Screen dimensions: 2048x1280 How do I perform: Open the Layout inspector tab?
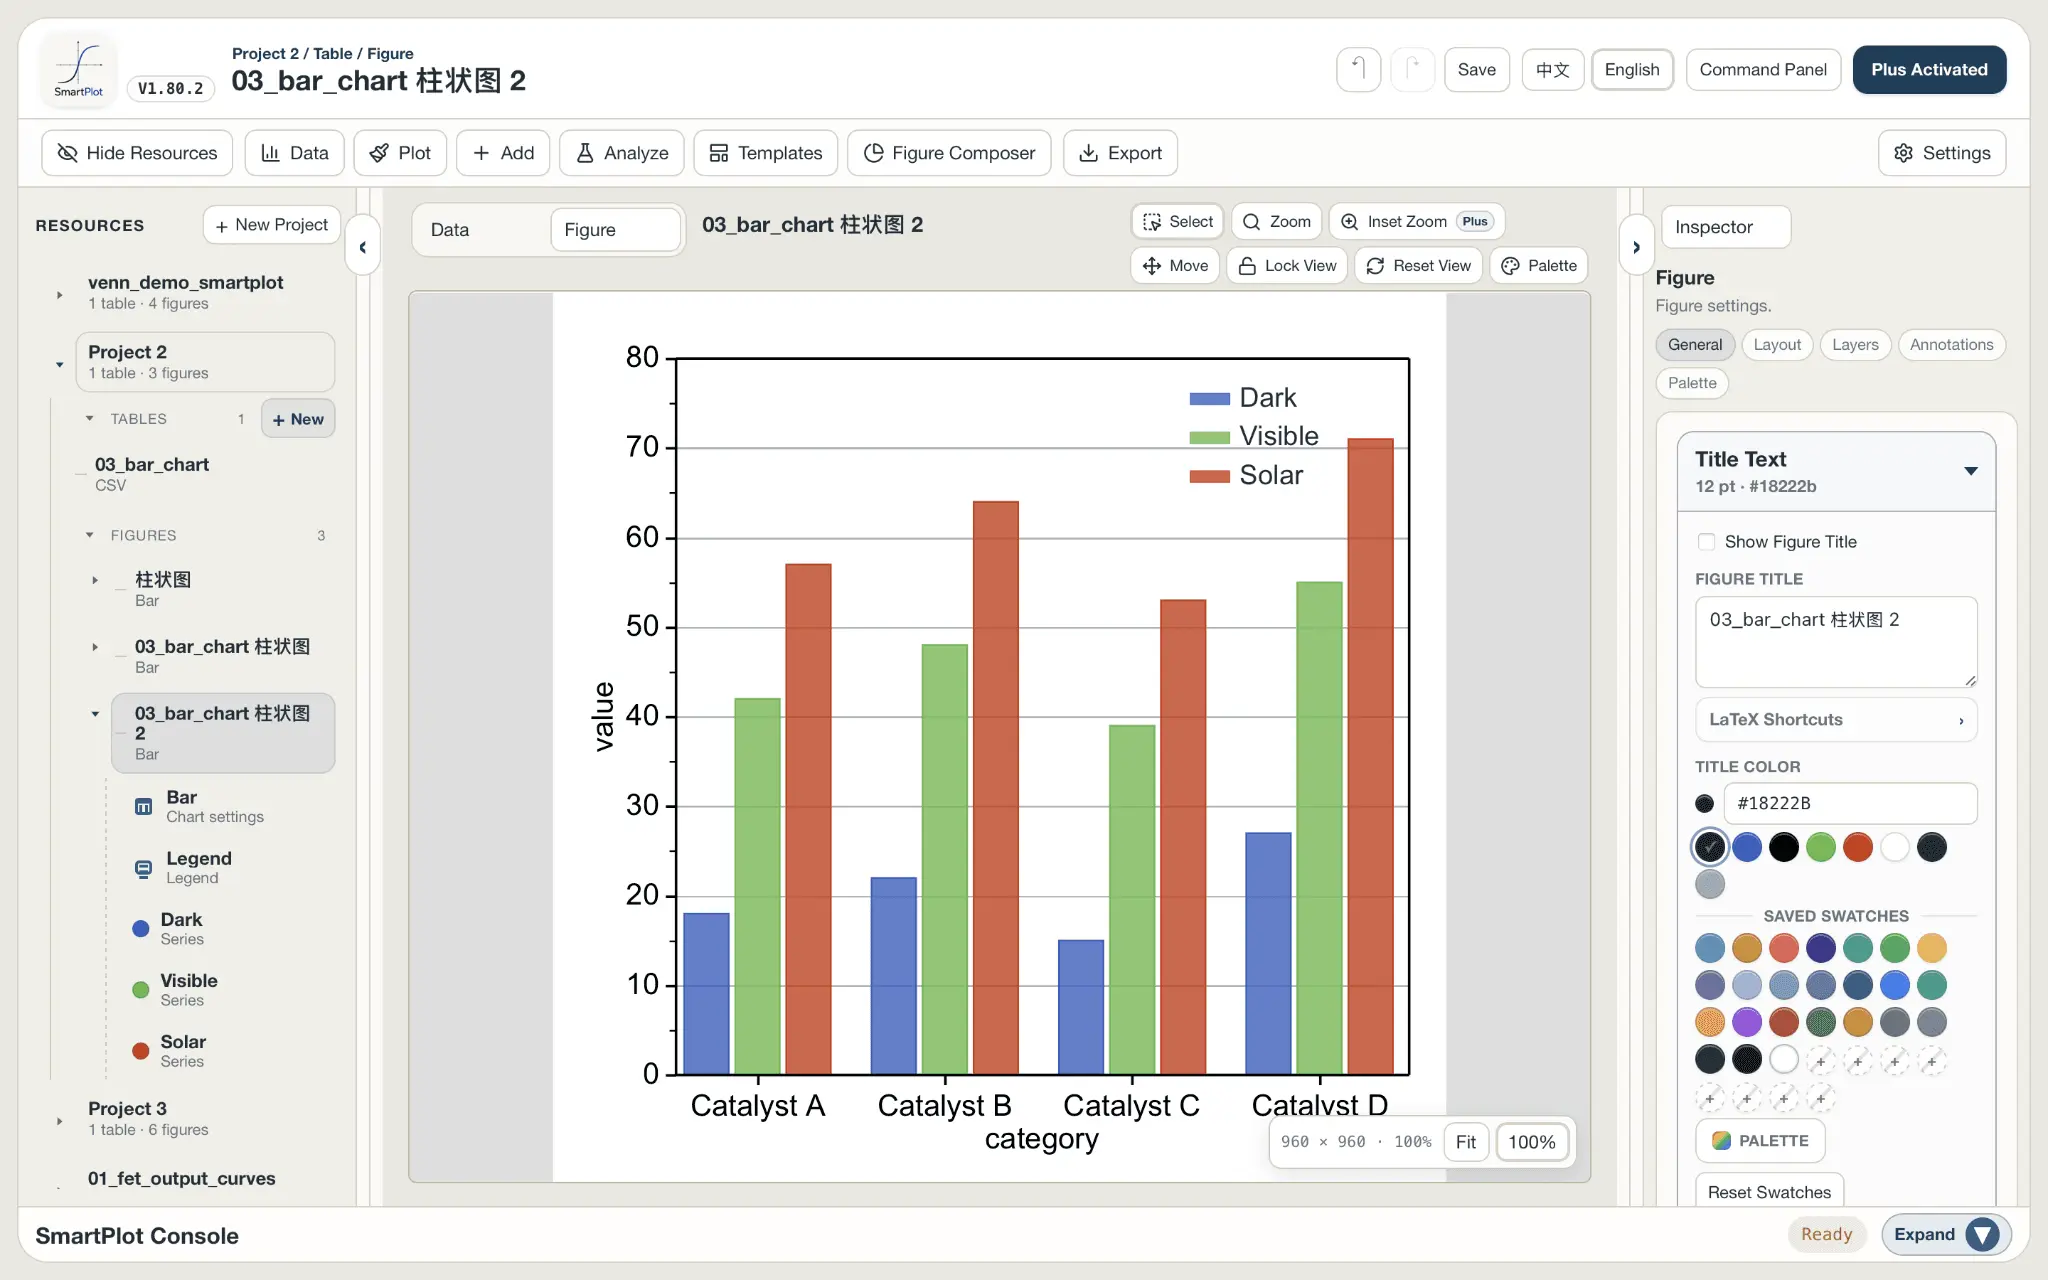click(1777, 345)
